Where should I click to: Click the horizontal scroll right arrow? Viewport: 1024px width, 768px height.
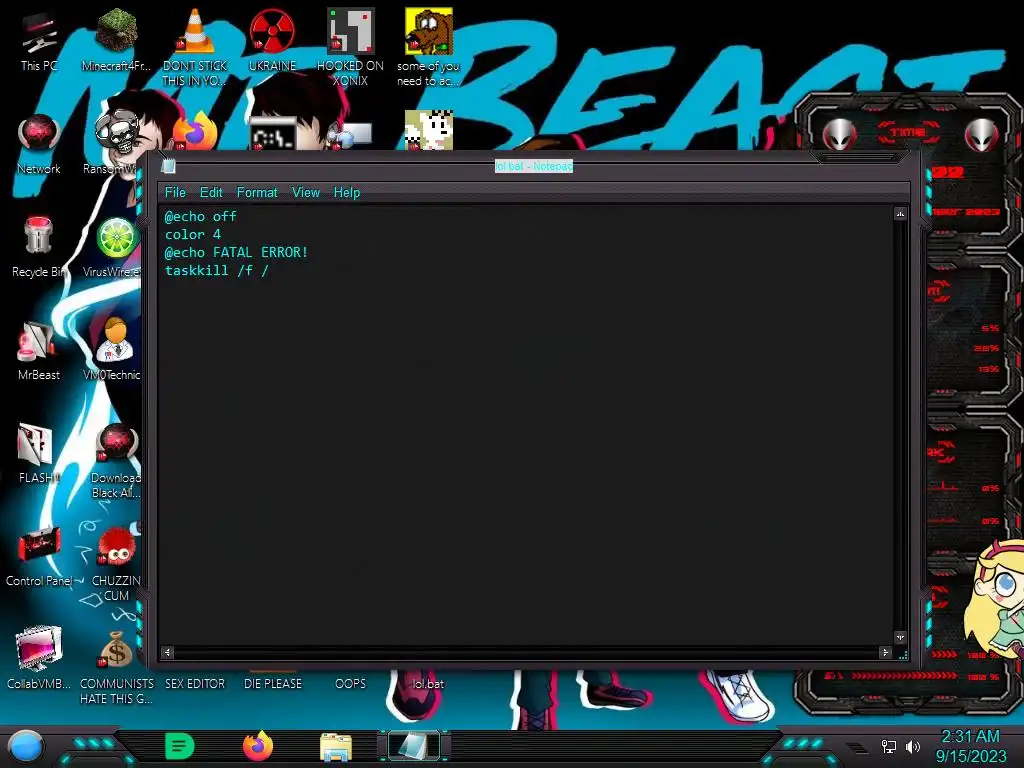point(885,652)
